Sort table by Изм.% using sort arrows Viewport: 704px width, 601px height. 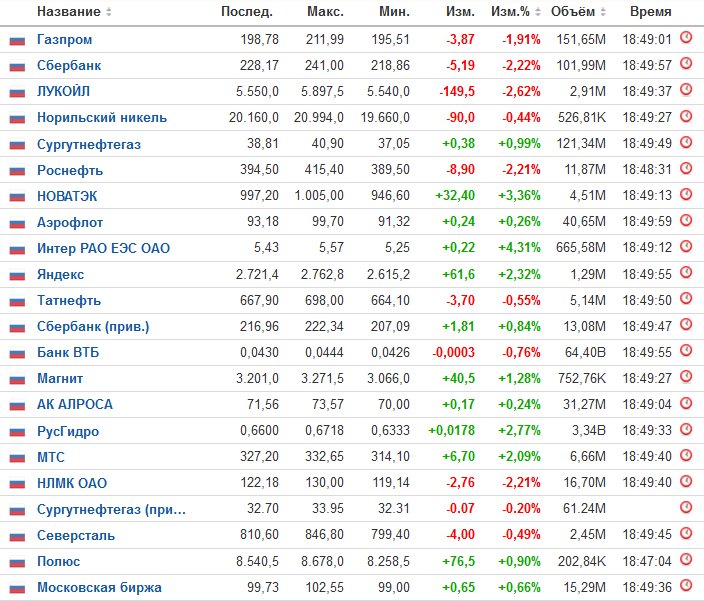[538, 12]
